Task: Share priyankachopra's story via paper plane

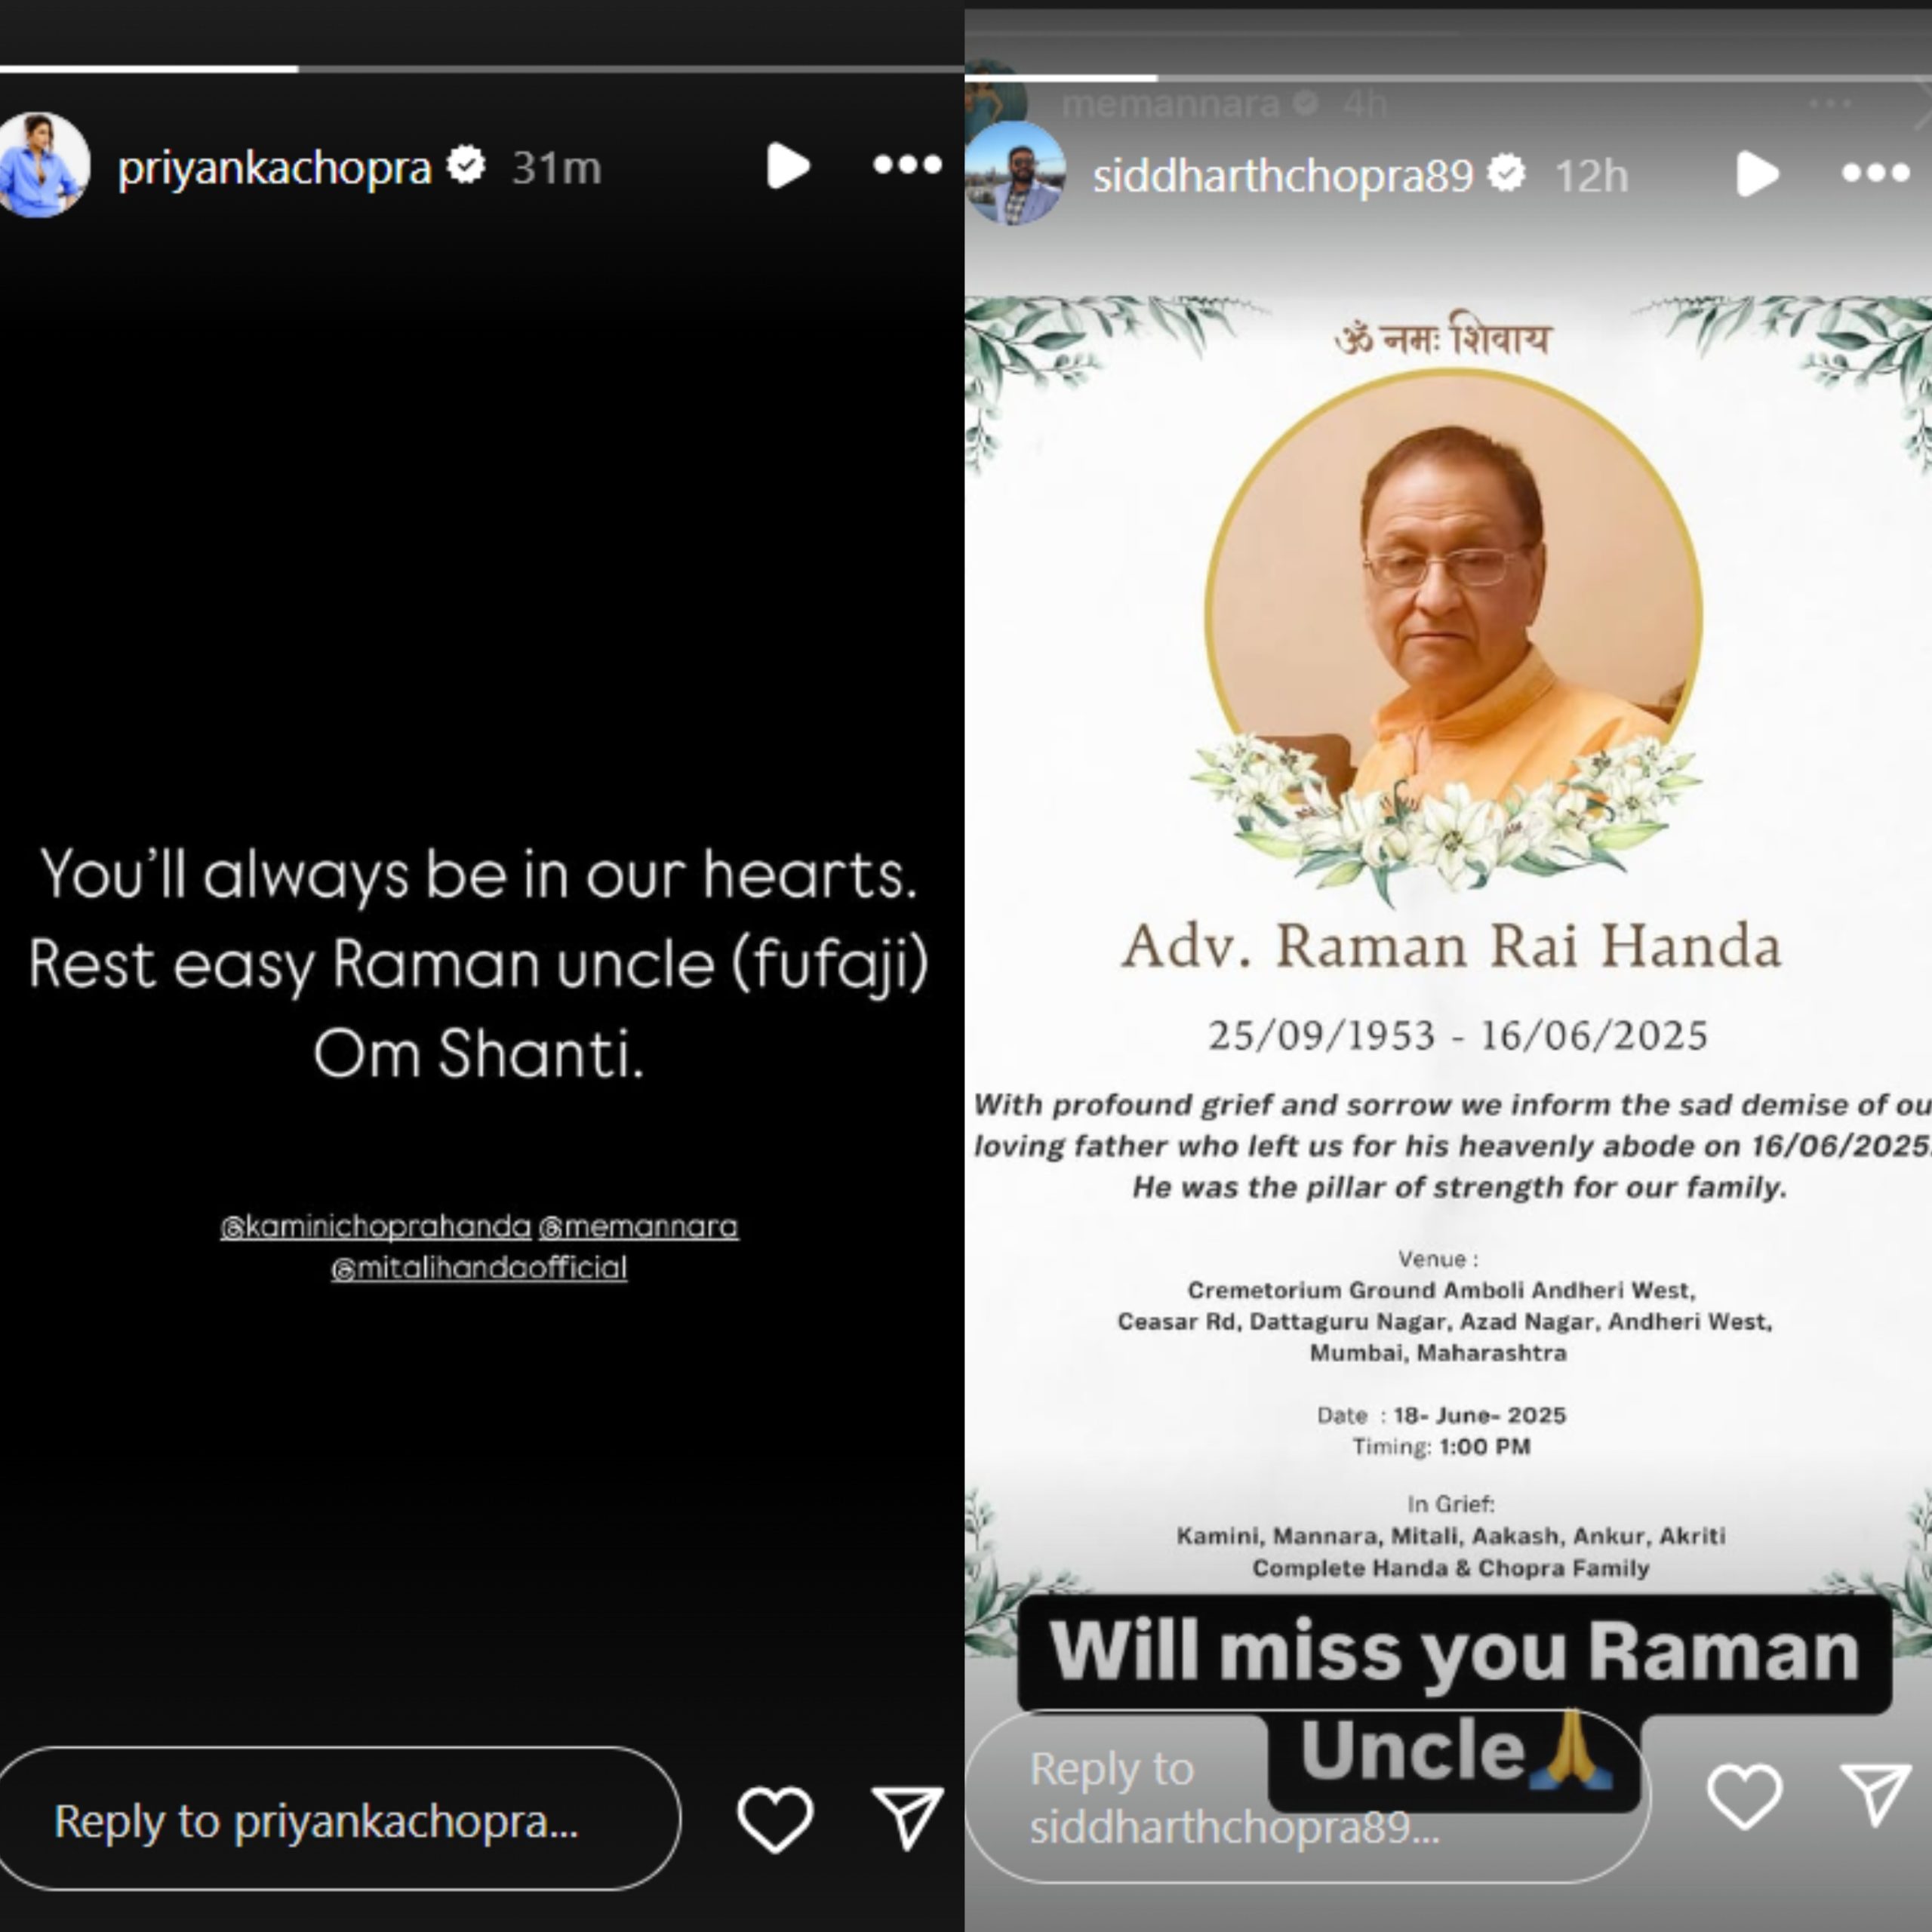Action: click(x=907, y=1818)
